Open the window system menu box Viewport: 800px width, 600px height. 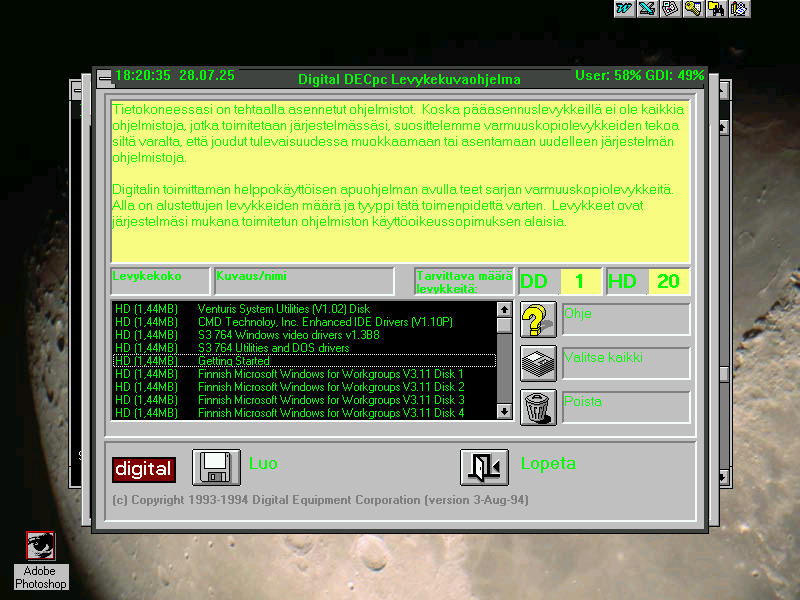pos(105,77)
